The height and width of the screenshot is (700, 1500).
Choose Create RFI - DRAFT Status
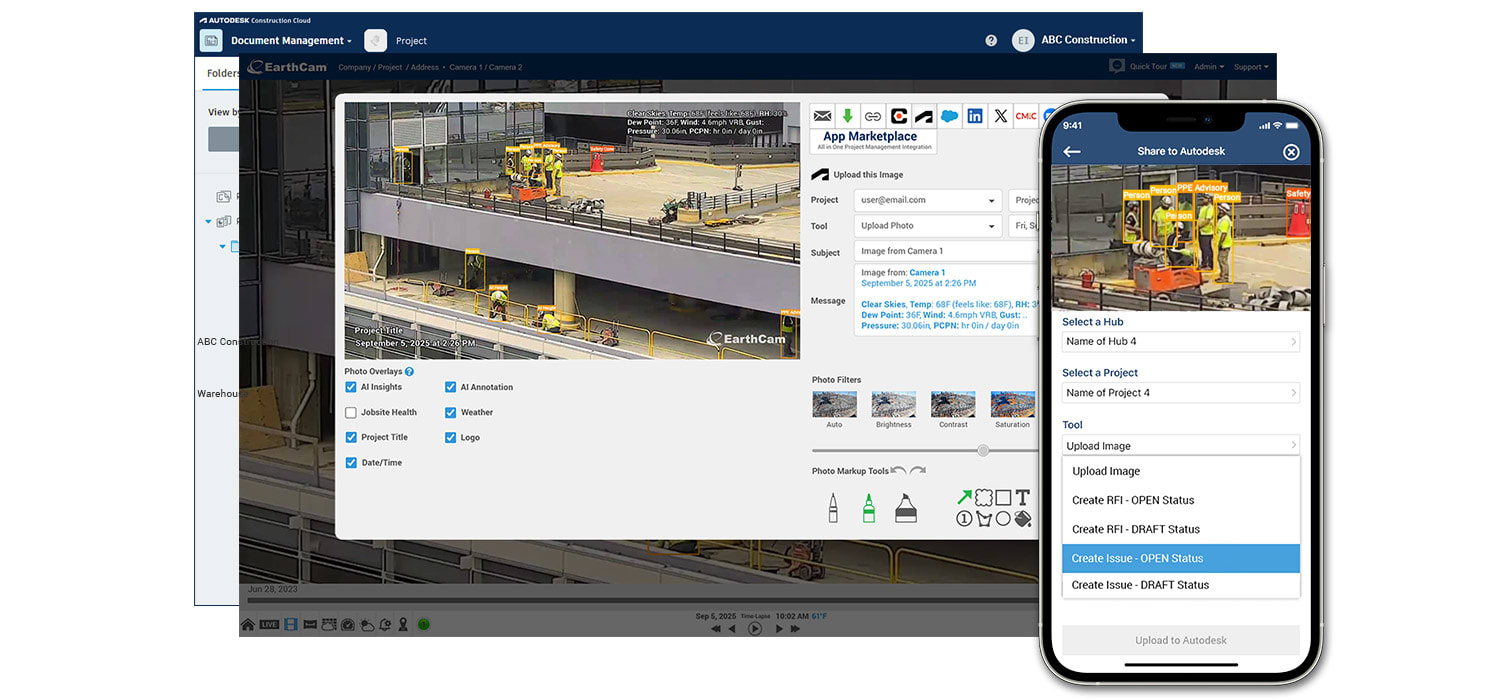pyautogui.click(x=1181, y=529)
